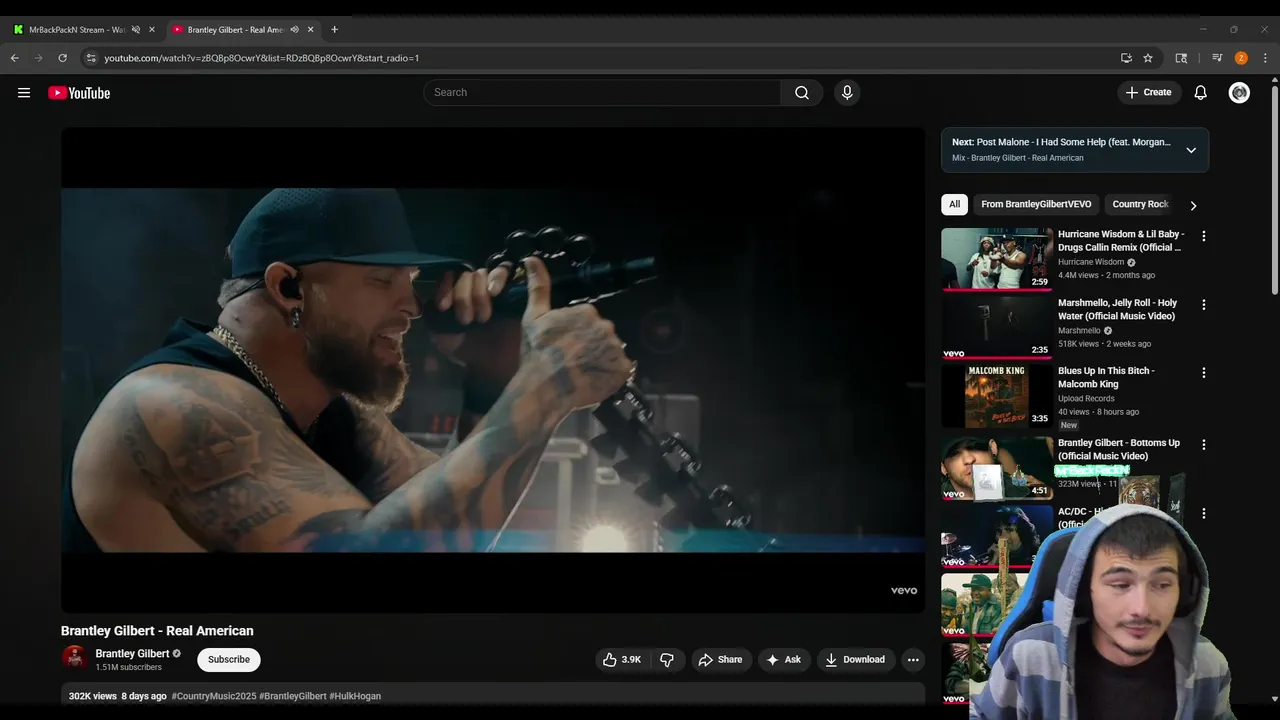Image resolution: width=1280 pixels, height=720 pixels.
Task: Start voice search with the microphone
Action: (847, 93)
